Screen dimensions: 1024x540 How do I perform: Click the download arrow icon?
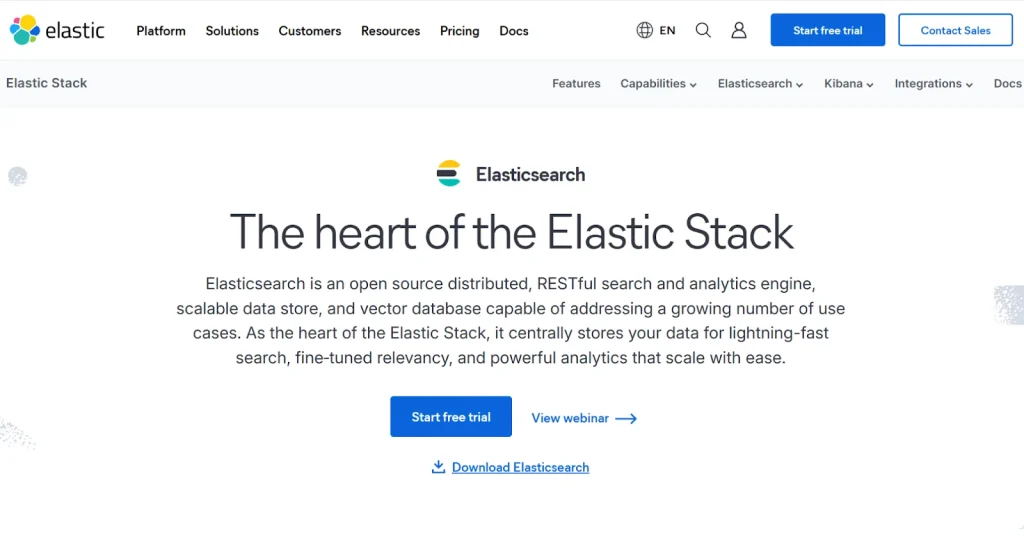[x=438, y=467]
